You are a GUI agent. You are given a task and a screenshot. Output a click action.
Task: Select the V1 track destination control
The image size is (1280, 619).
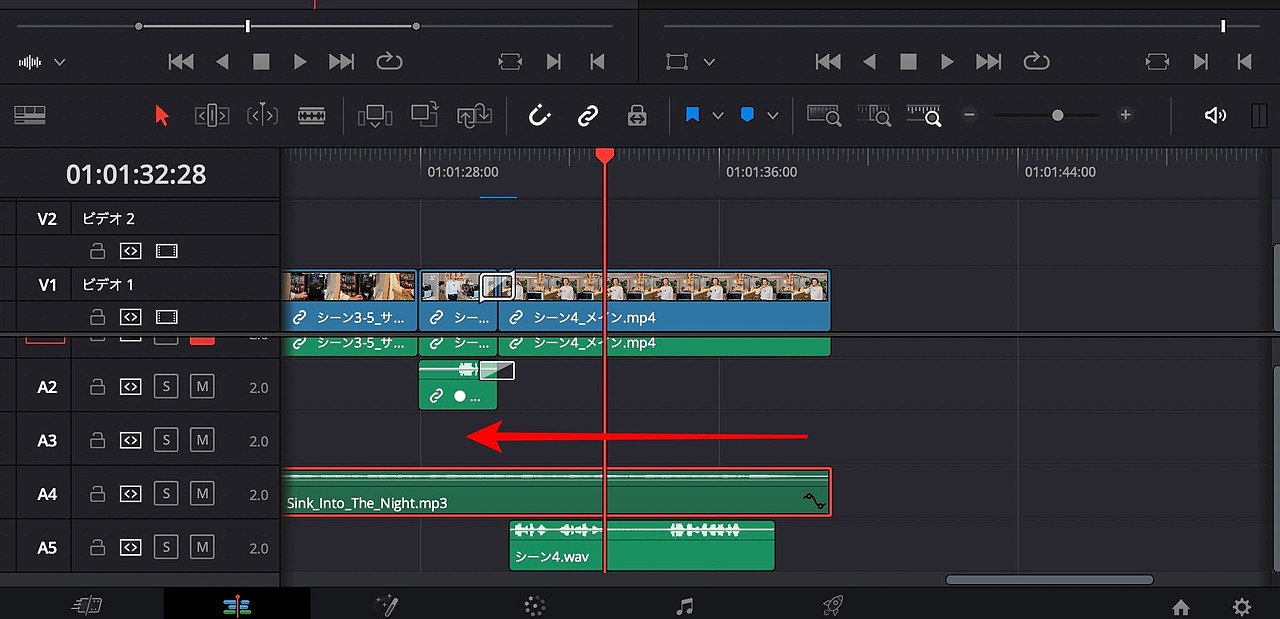tap(47, 285)
